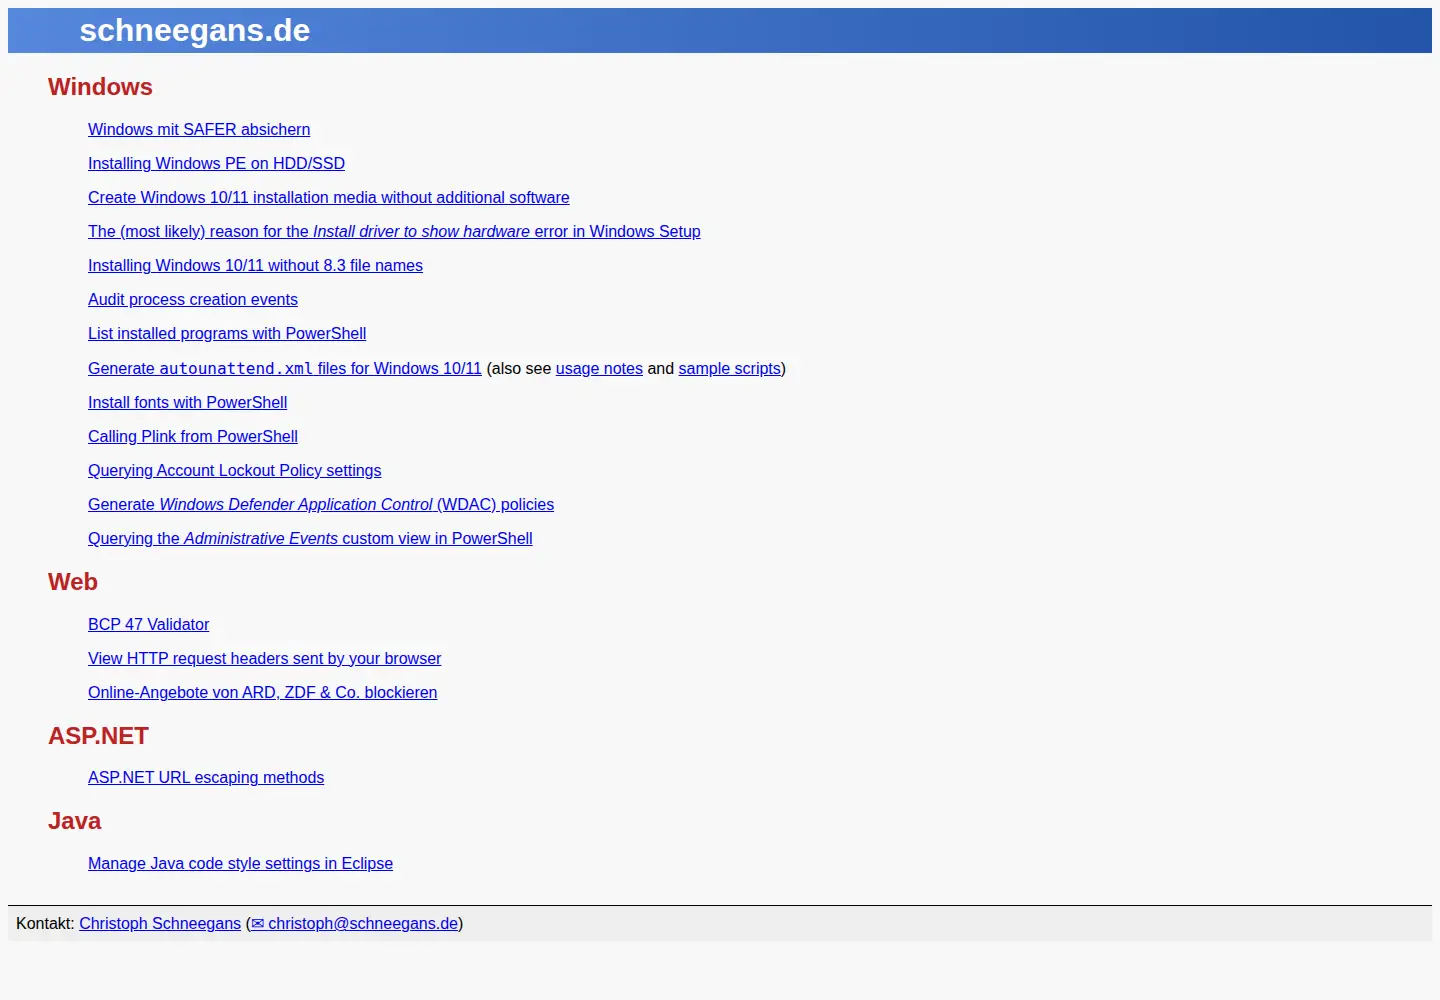Follow the 'sample scripts' link
1440x1000 pixels.
tap(730, 368)
